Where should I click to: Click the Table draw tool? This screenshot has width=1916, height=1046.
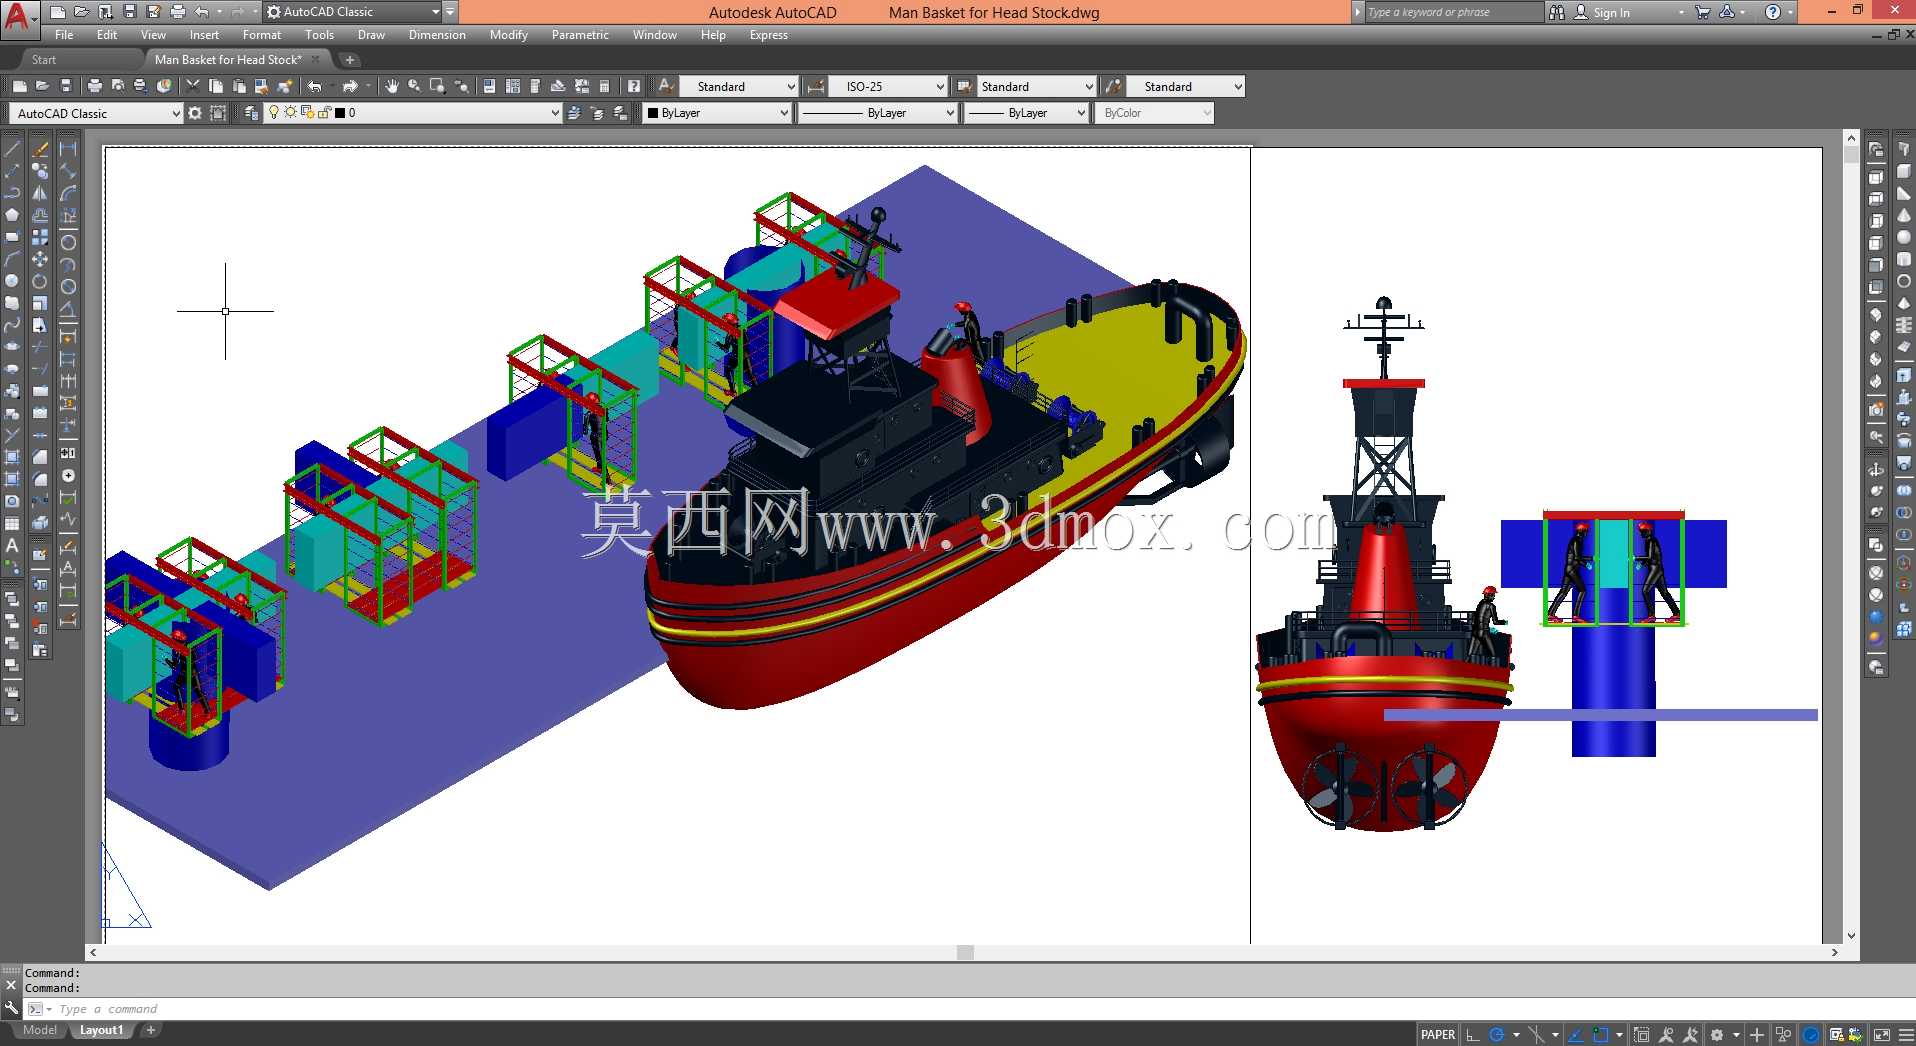pyautogui.click(x=12, y=523)
